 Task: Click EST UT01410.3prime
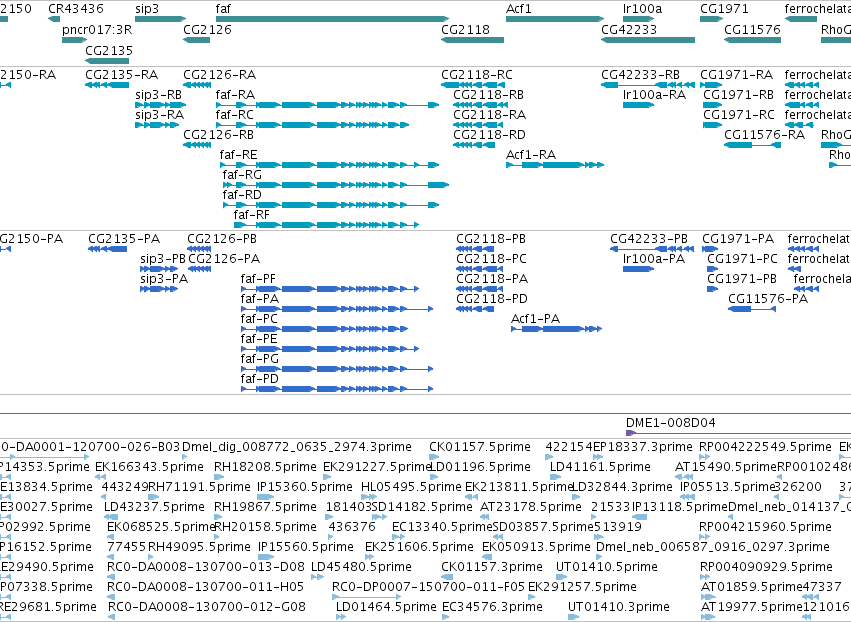[x=619, y=607]
